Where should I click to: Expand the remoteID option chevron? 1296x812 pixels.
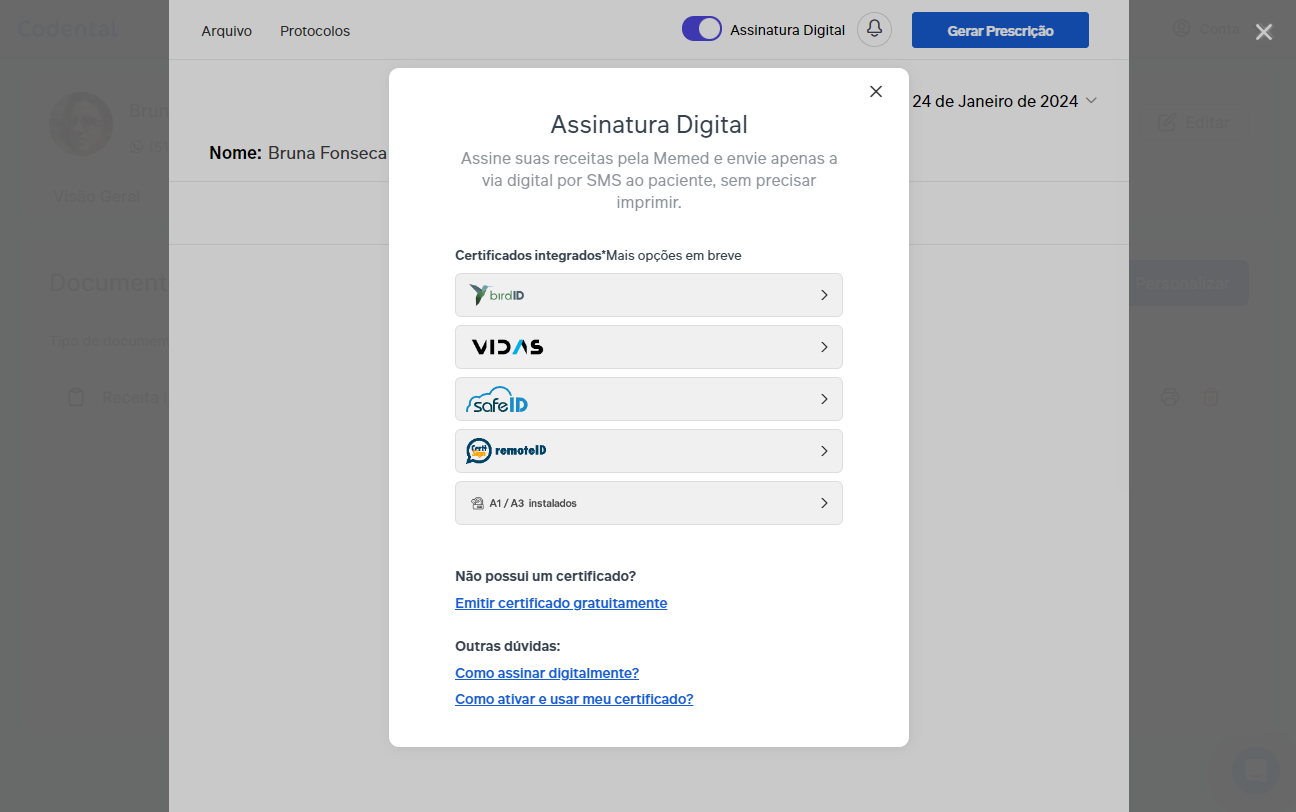point(824,451)
